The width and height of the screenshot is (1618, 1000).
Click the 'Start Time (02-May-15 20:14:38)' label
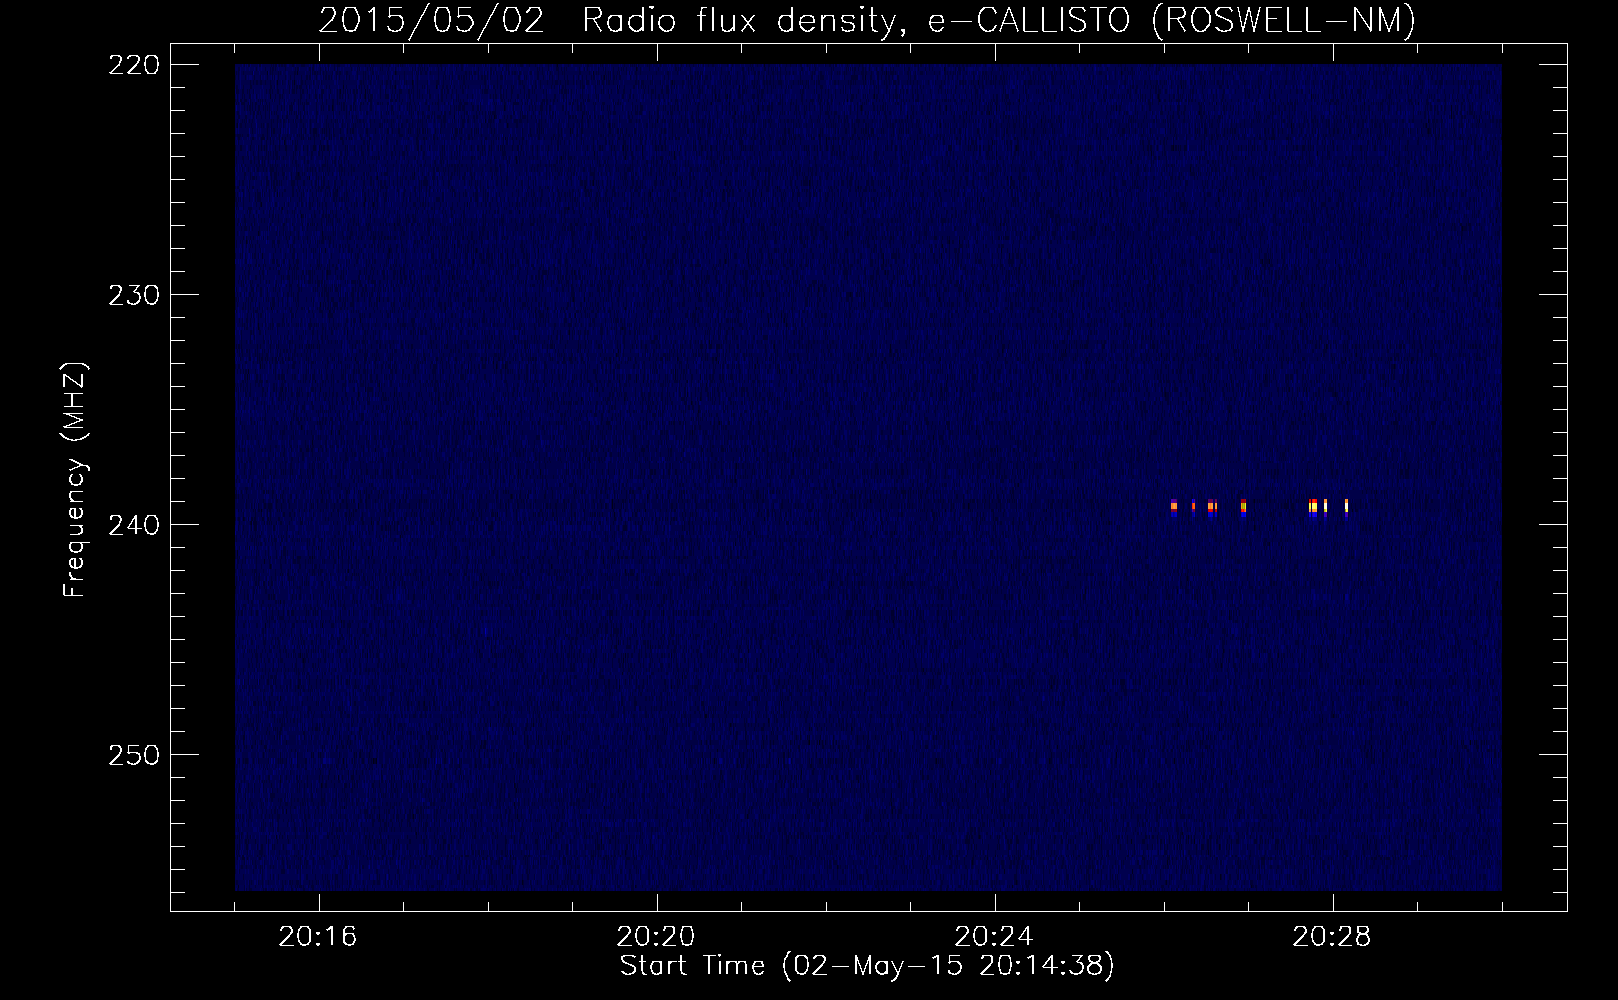[867, 965]
